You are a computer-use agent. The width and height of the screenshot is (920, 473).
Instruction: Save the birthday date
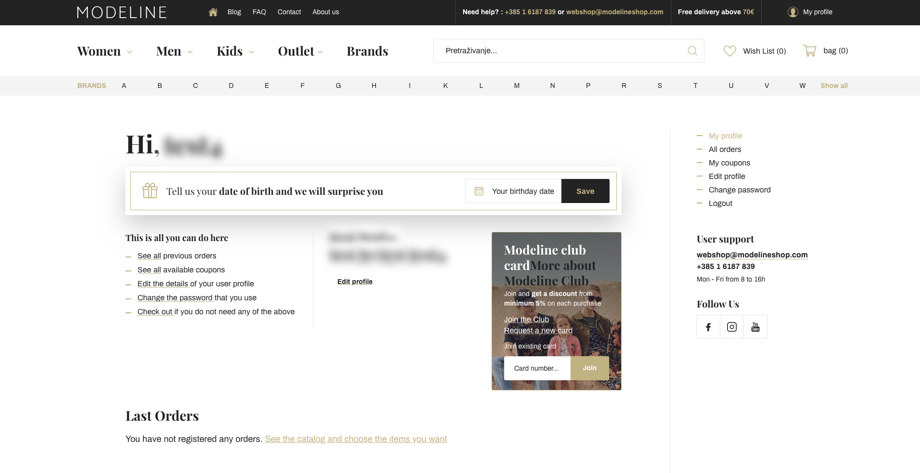(585, 191)
